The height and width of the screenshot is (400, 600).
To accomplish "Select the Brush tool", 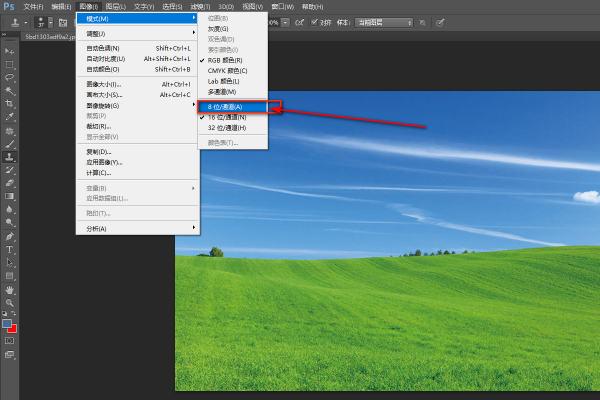I will [x=9, y=144].
